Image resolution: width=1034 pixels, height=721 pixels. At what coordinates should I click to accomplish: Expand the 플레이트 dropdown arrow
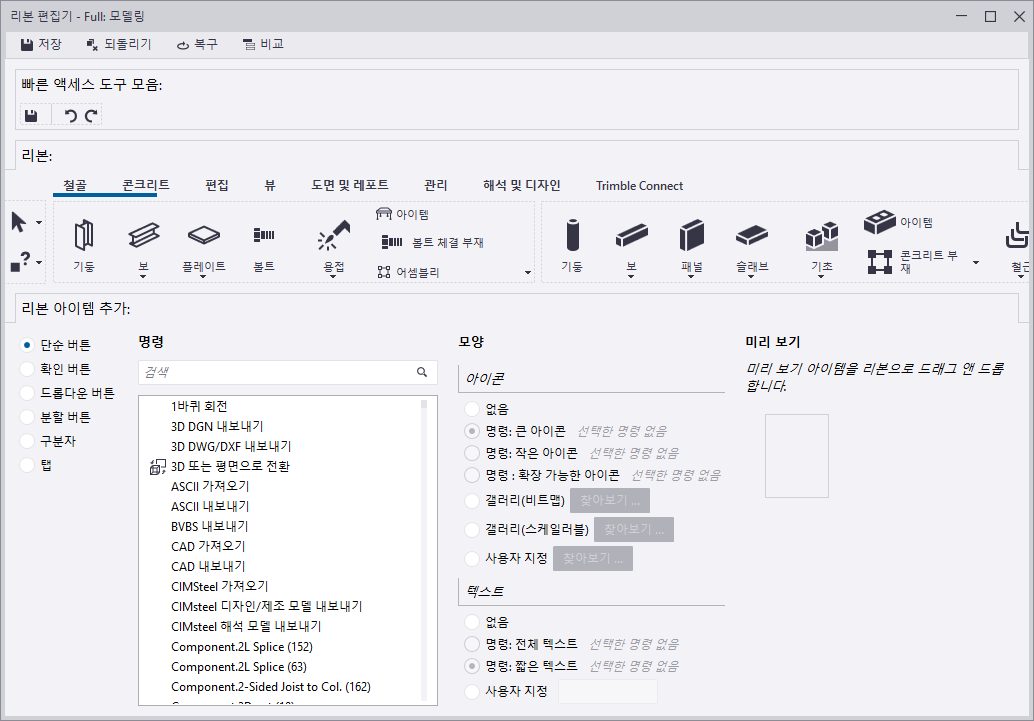204,278
